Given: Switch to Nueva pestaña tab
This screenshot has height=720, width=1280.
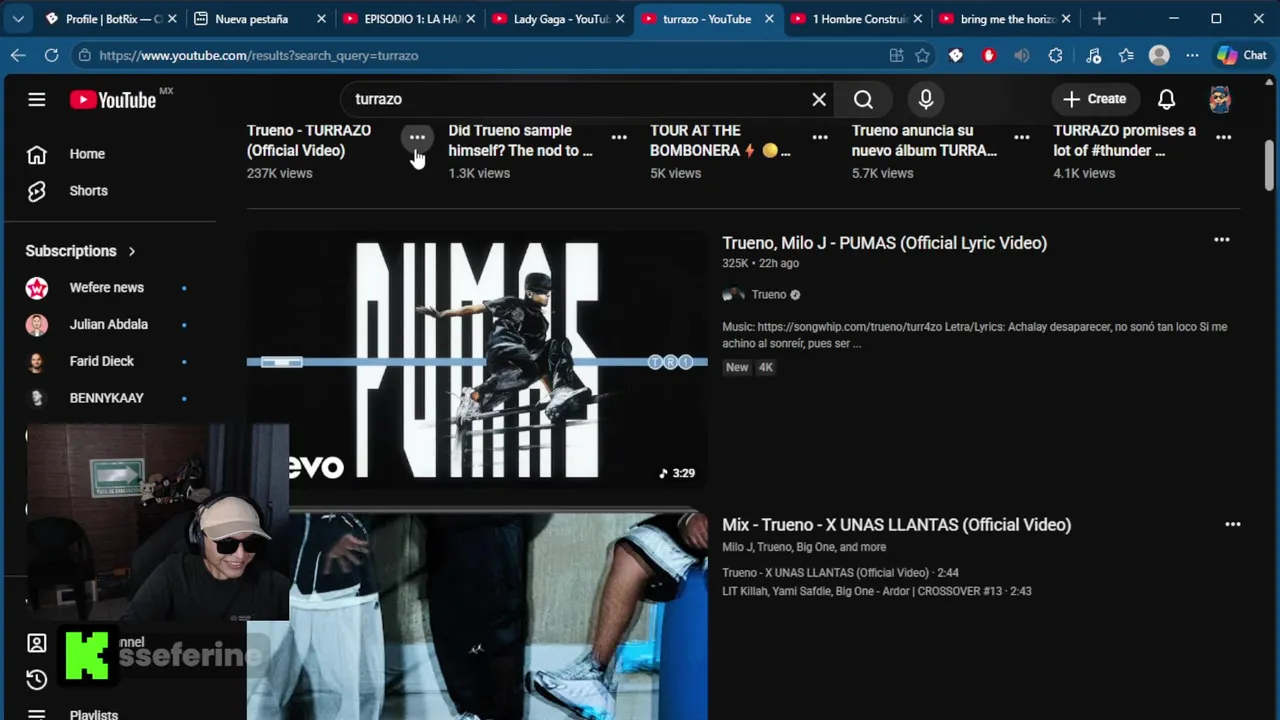Looking at the screenshot, I should (x=260, y=18).
